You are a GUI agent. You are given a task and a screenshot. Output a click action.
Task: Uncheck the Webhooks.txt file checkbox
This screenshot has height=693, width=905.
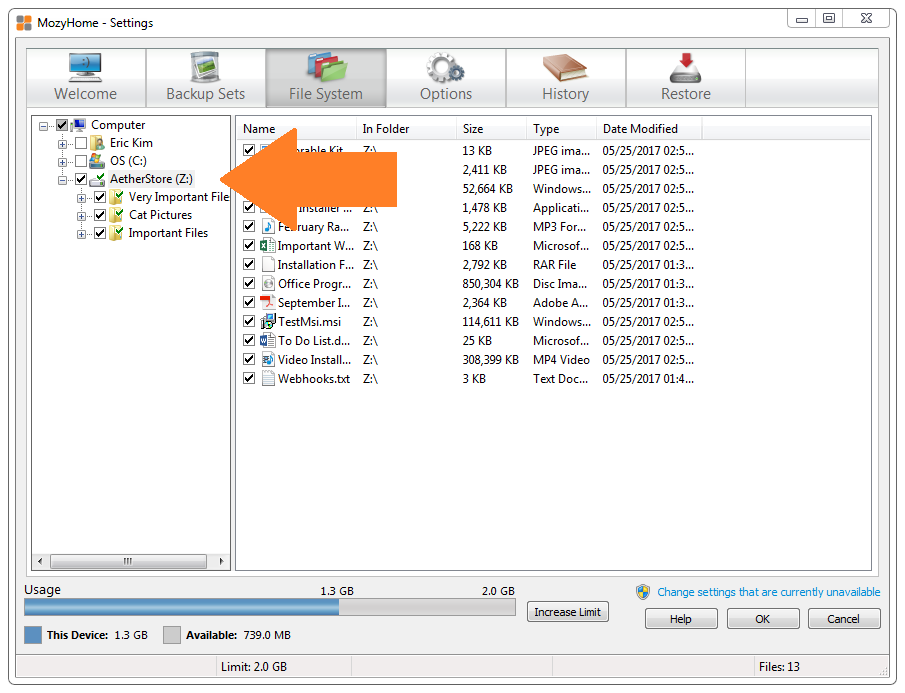[x=249, y=379]
